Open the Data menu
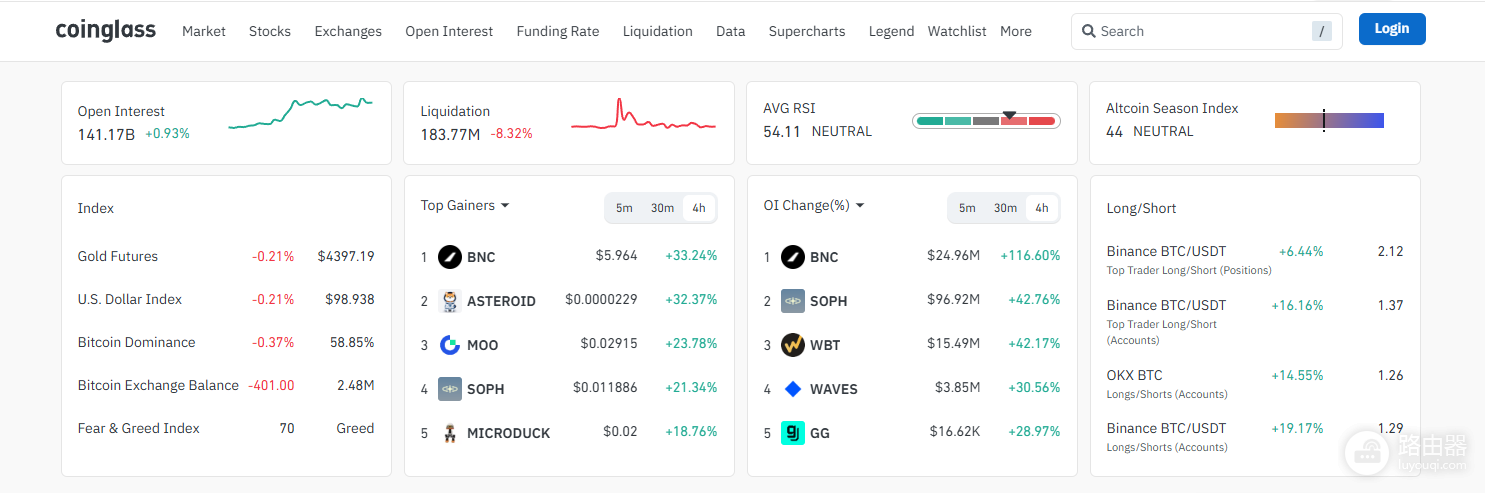 pyautogui.click(x=731, y=31)
